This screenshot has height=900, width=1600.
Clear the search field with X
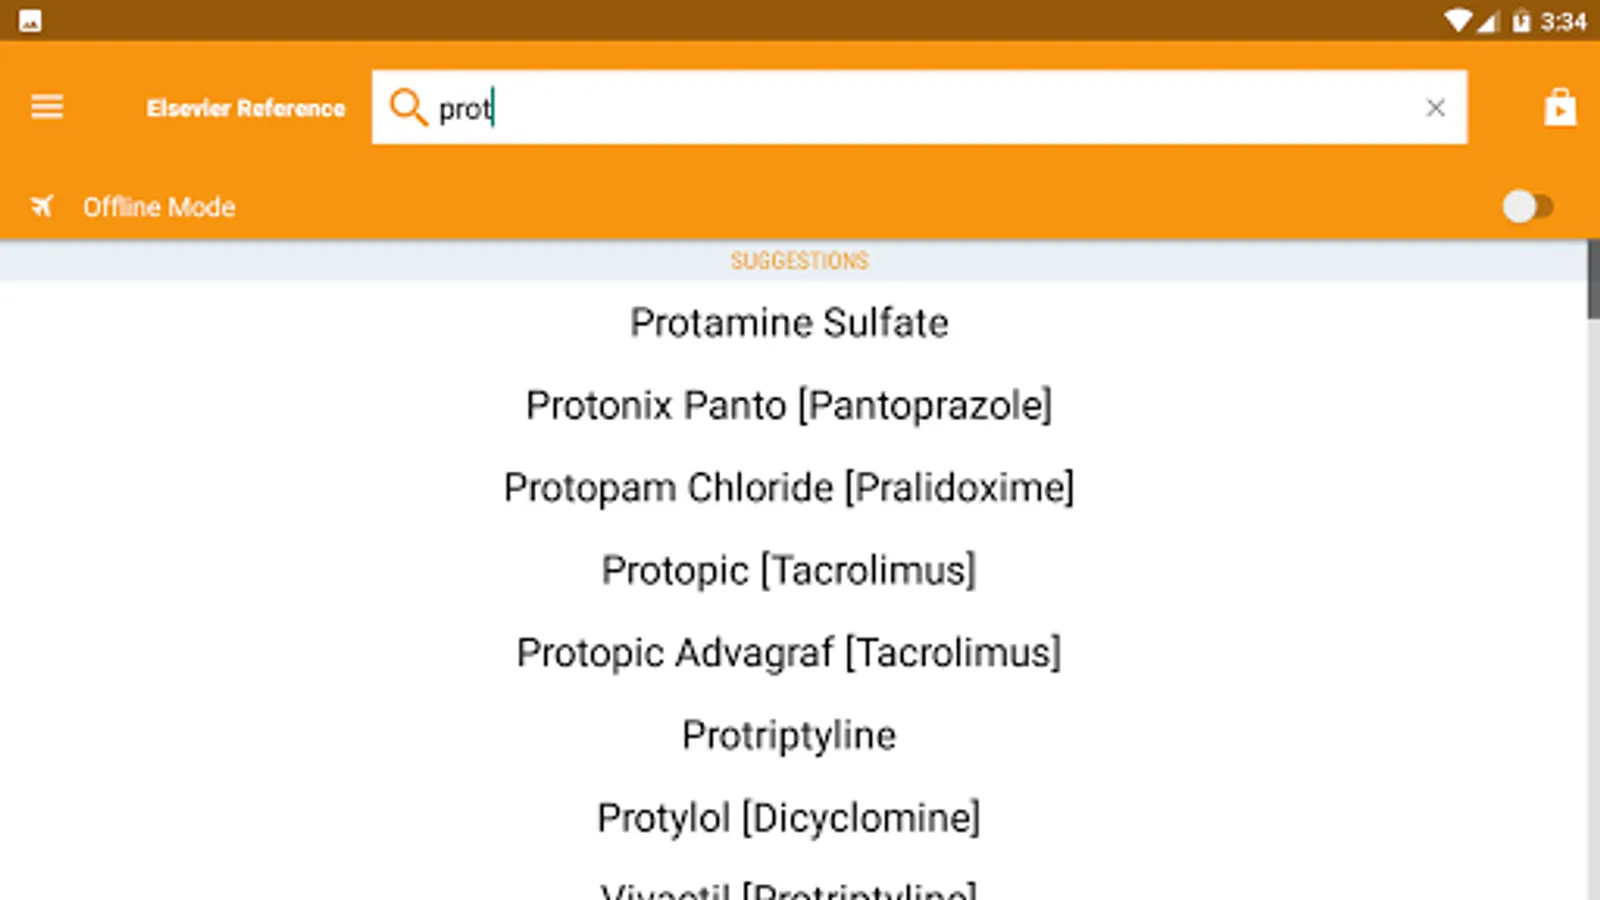click(x=1435, y=107)
